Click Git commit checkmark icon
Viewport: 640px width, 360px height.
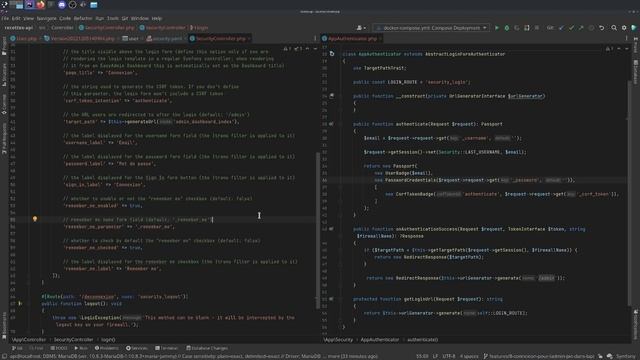click(x=571, y=28)
